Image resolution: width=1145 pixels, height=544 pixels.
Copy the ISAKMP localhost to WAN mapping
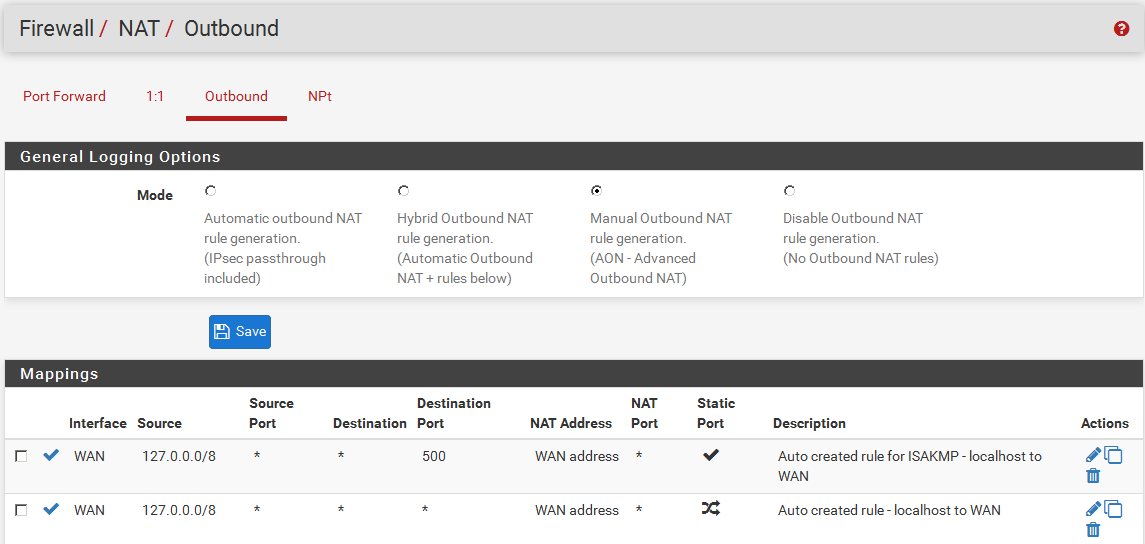(x=1113, y=456)
